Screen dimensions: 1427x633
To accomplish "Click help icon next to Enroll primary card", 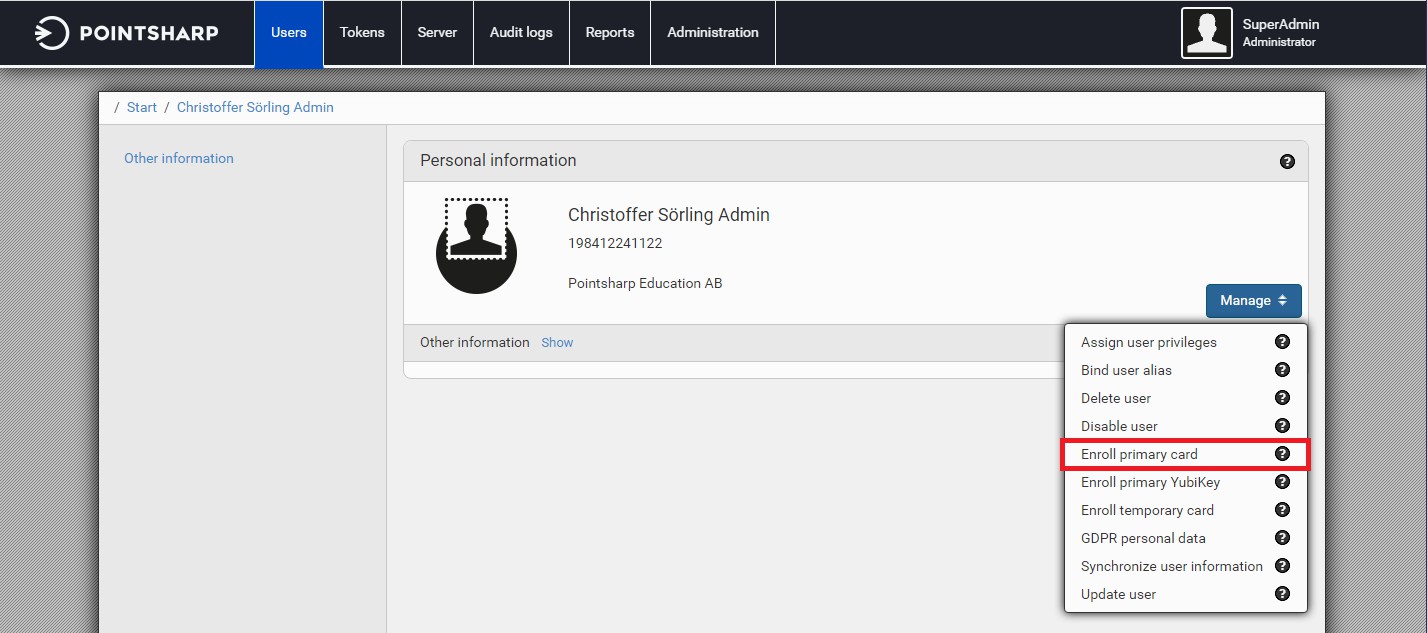I will point(1282,454).
